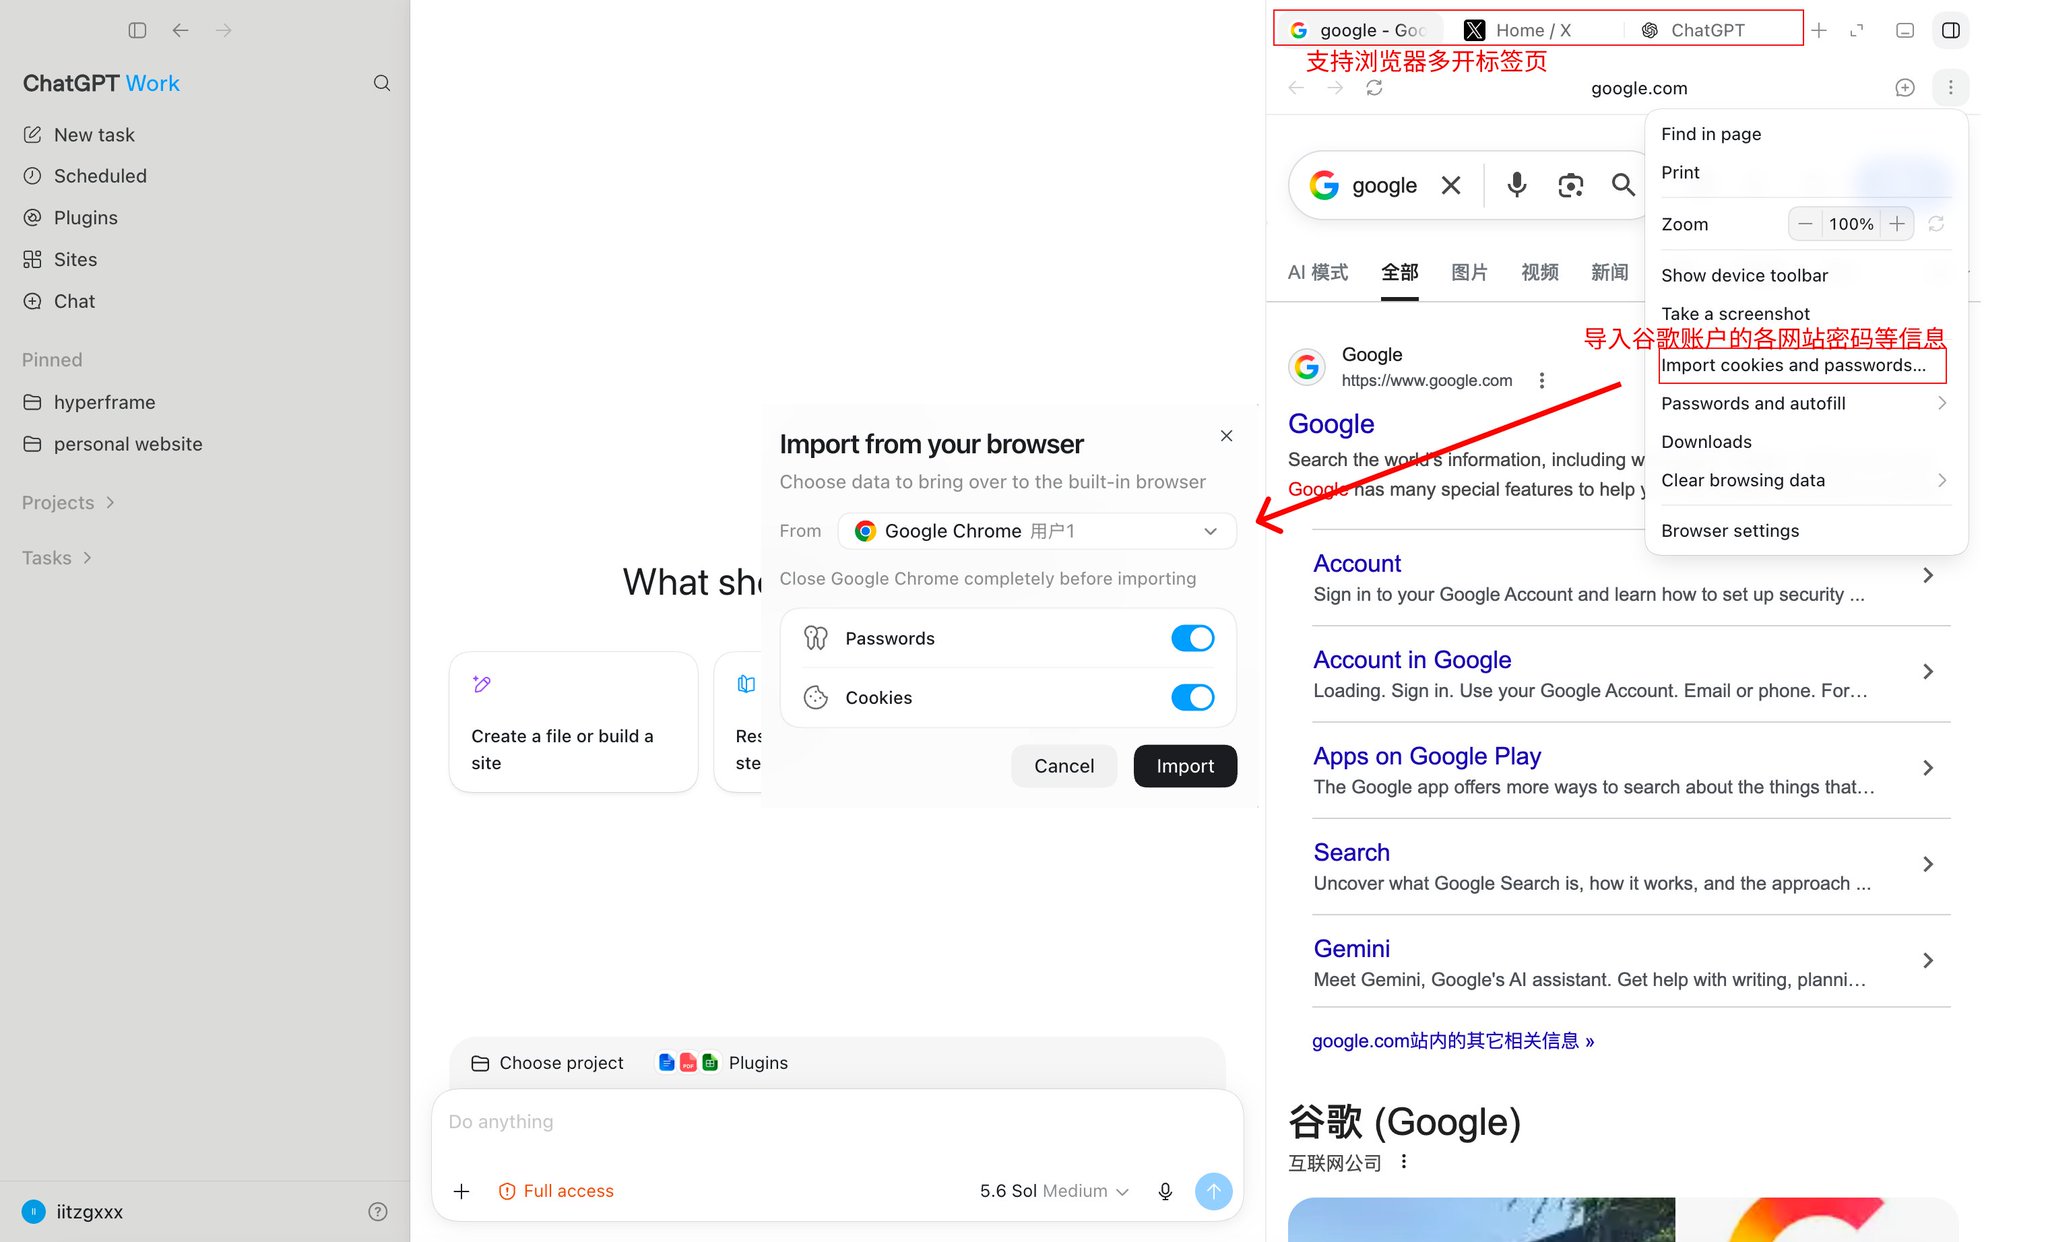Click the sidebar search magnifier icon
Viewport: 2048px width, 1242px height.
tap(381, 83)
